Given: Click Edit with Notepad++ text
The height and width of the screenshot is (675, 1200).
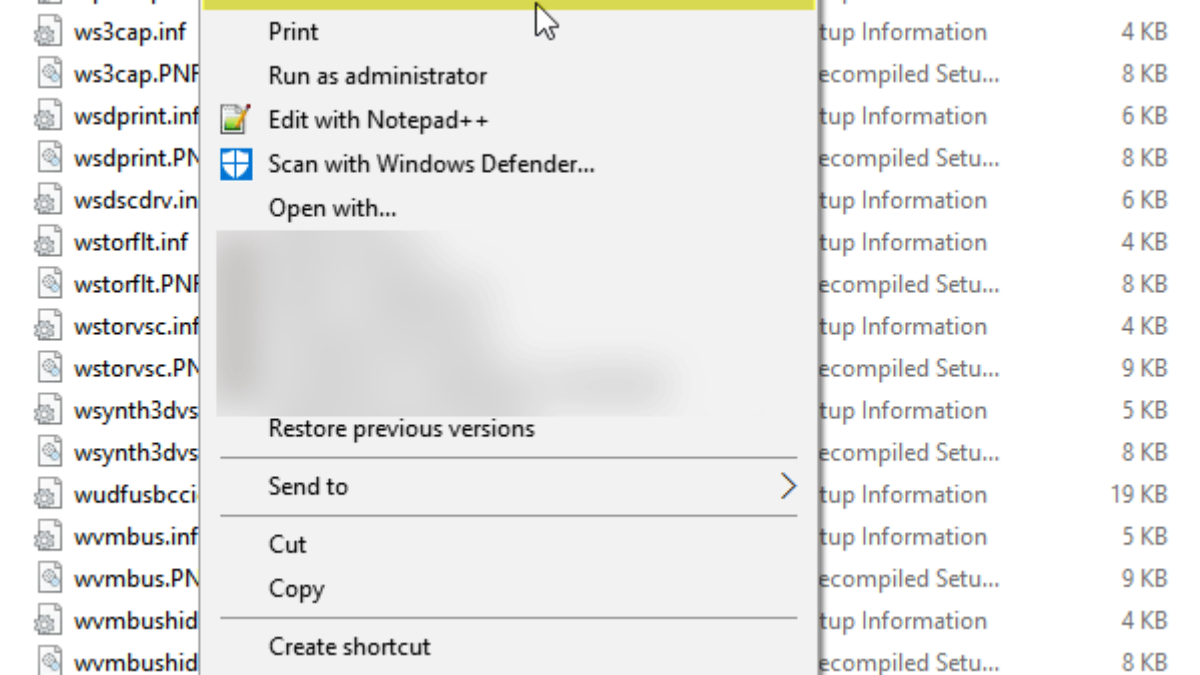Looking at the screenshot, I should (378, 121).
